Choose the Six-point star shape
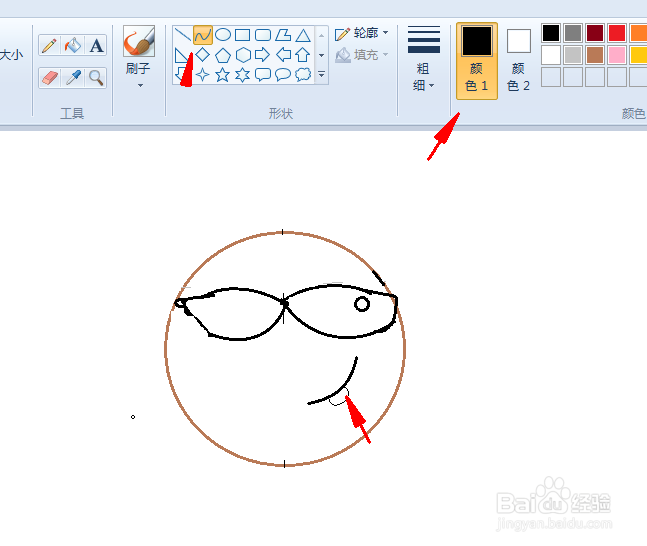Viewport: 647px width, 546px height. tap(243, 75)
